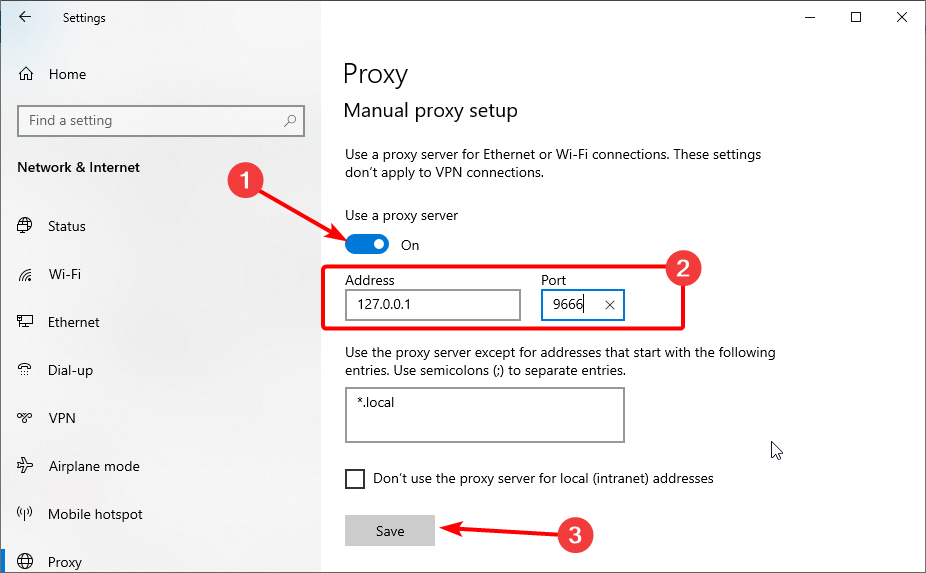
Task: Click the back arrow icon
Action: click(x=25, y=17)
